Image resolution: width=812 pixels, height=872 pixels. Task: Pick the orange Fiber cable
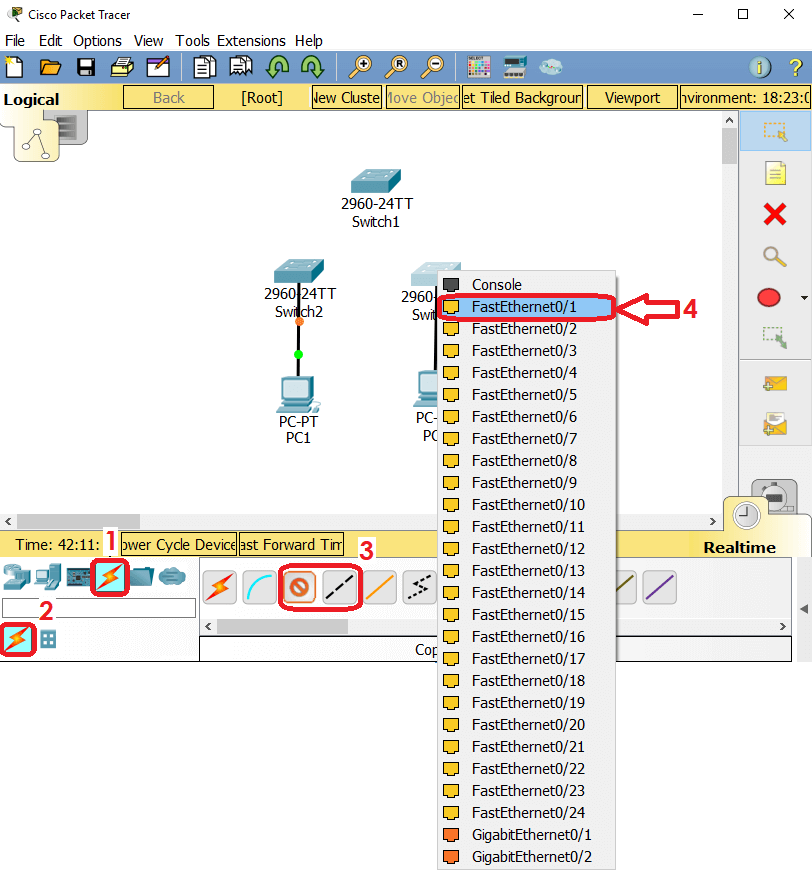point(380,587)
